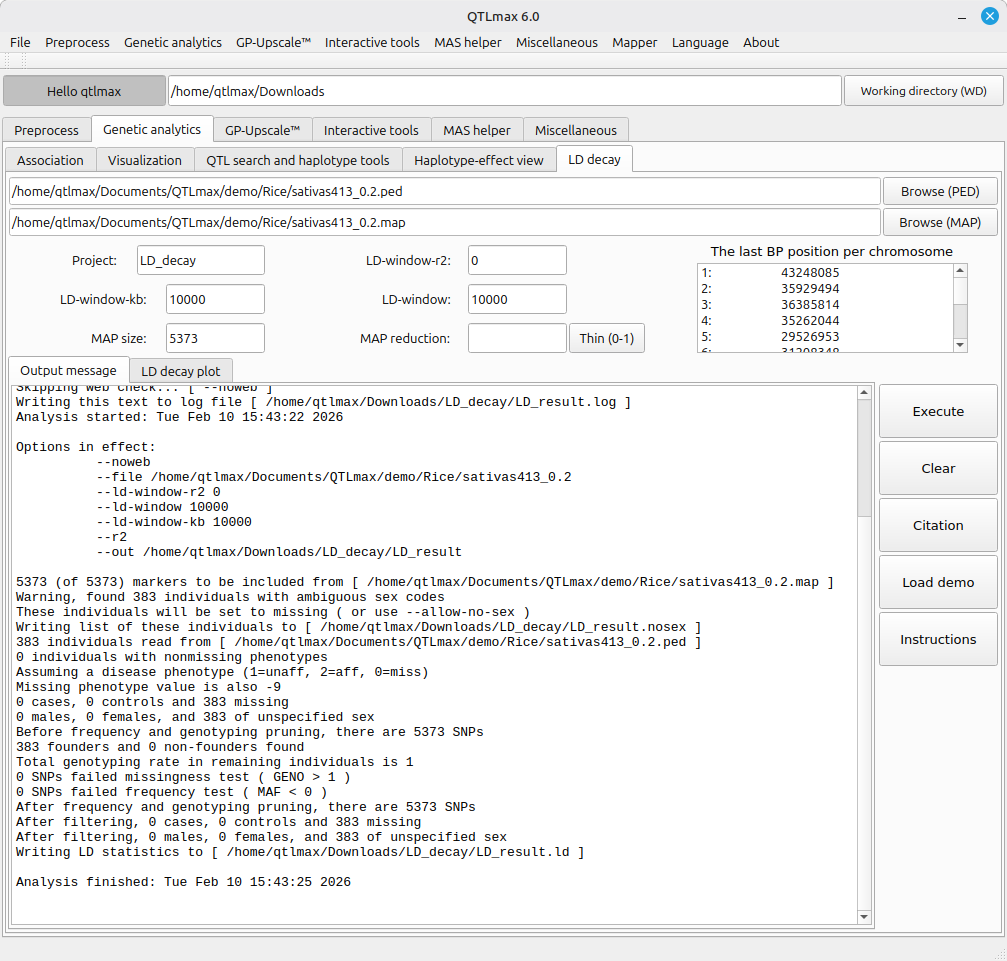Click the LD-window-kb input field
Screen dimensions: 1007x961
click(x=214, y=299)
